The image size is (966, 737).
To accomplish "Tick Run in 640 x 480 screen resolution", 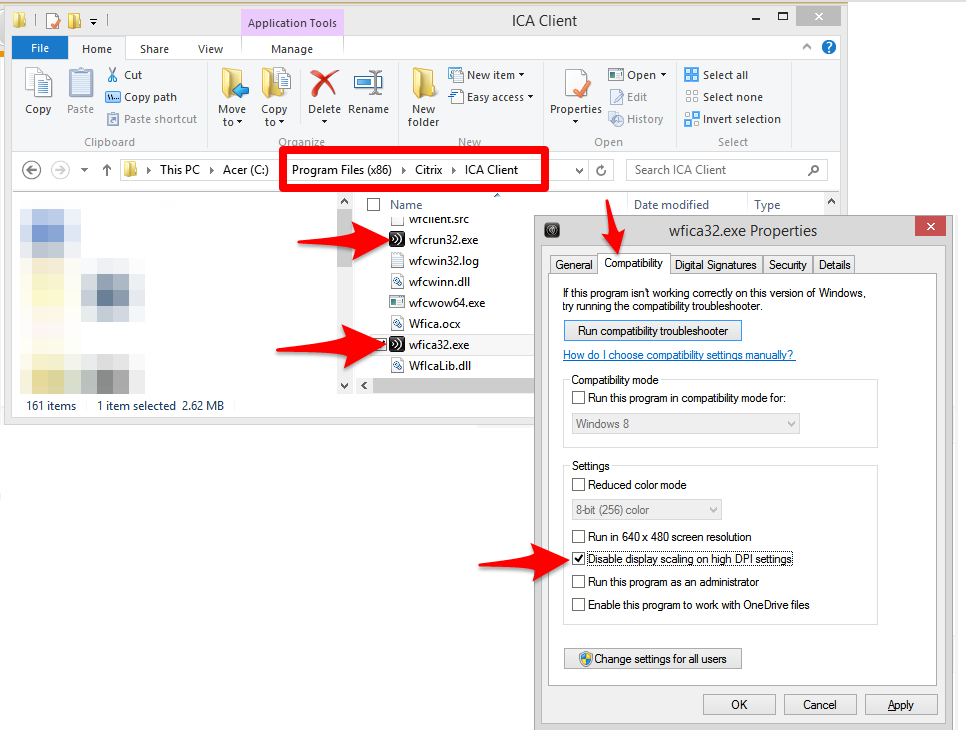I will (579, 537).
